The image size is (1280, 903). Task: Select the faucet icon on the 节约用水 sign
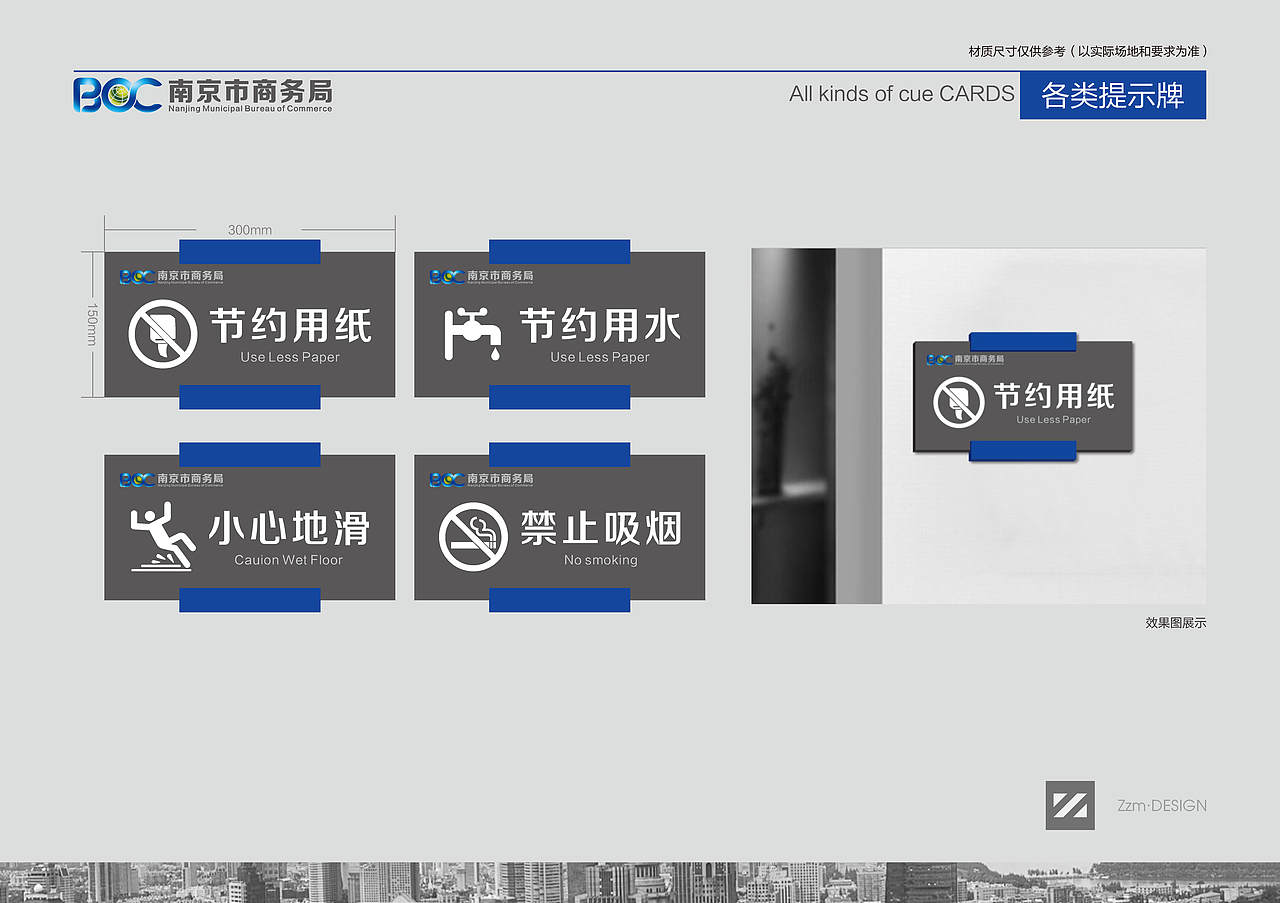[x=470, y=330]
